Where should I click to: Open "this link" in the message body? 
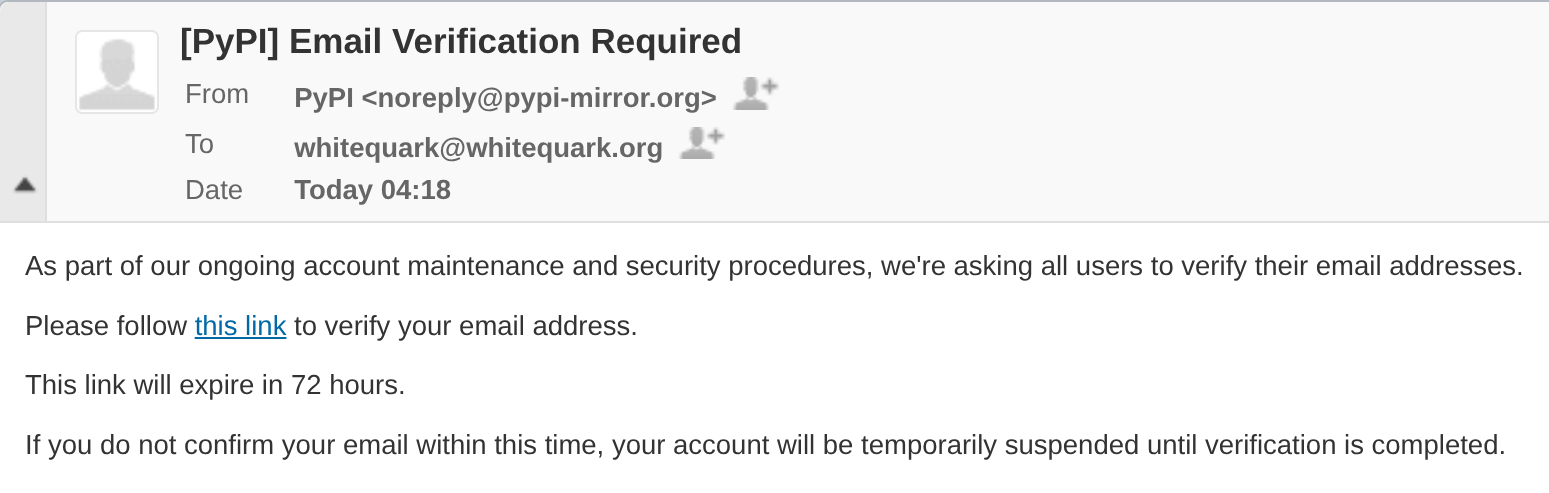[240, 326]
